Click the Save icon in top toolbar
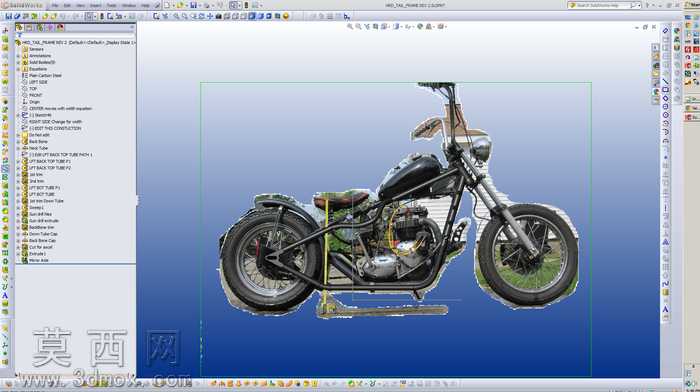This screenshot has width=700, height=392. tap(193, 5)
